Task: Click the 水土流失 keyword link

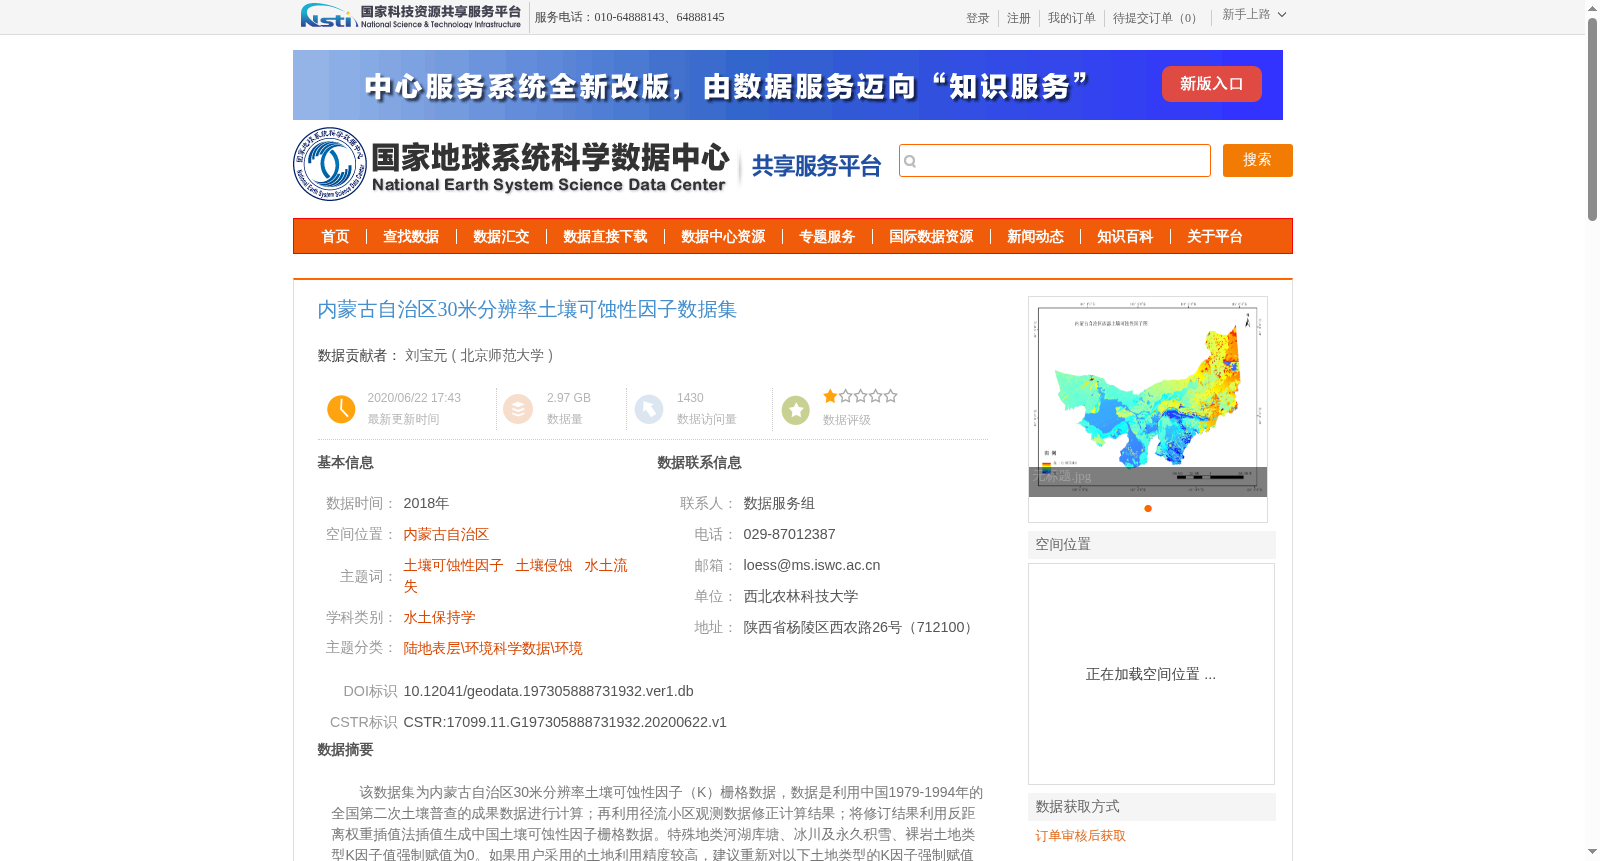Action: pos(516,575)
